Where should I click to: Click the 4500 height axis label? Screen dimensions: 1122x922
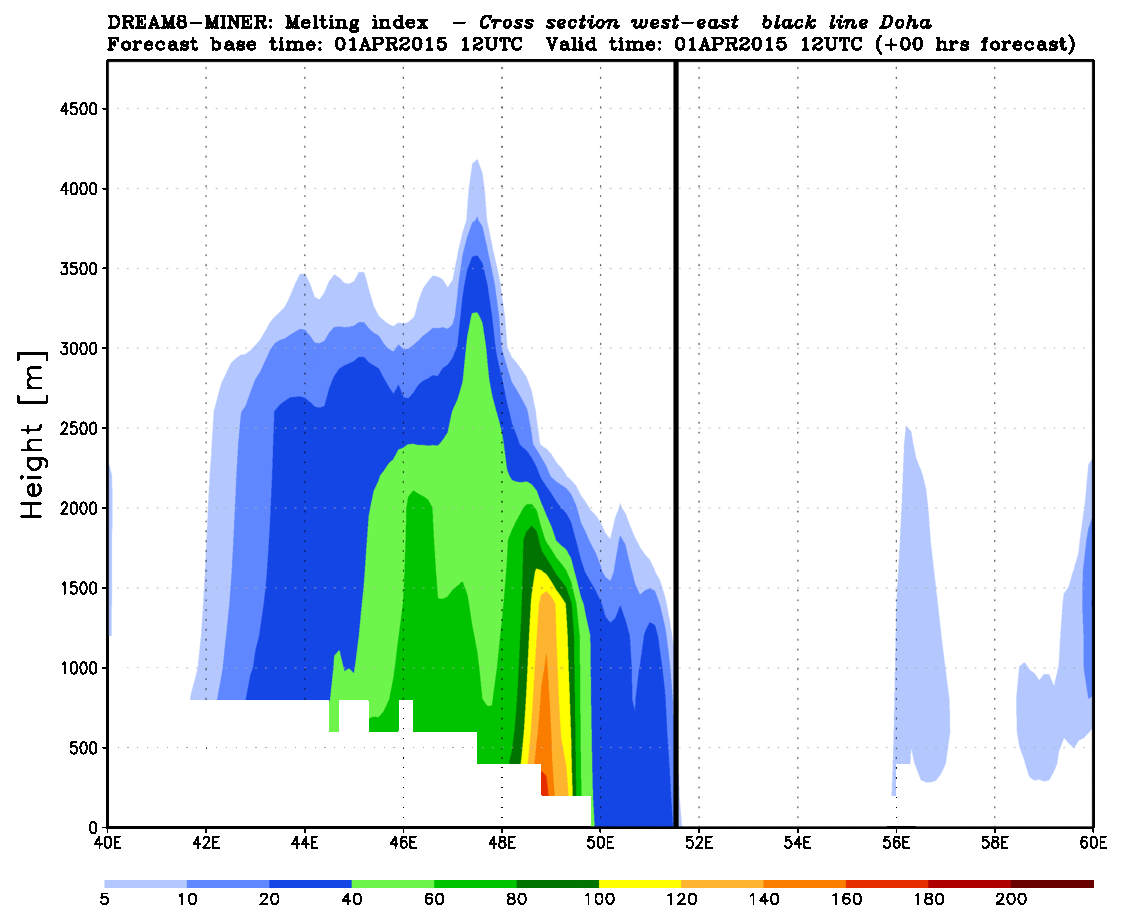[x=79, y=109]
